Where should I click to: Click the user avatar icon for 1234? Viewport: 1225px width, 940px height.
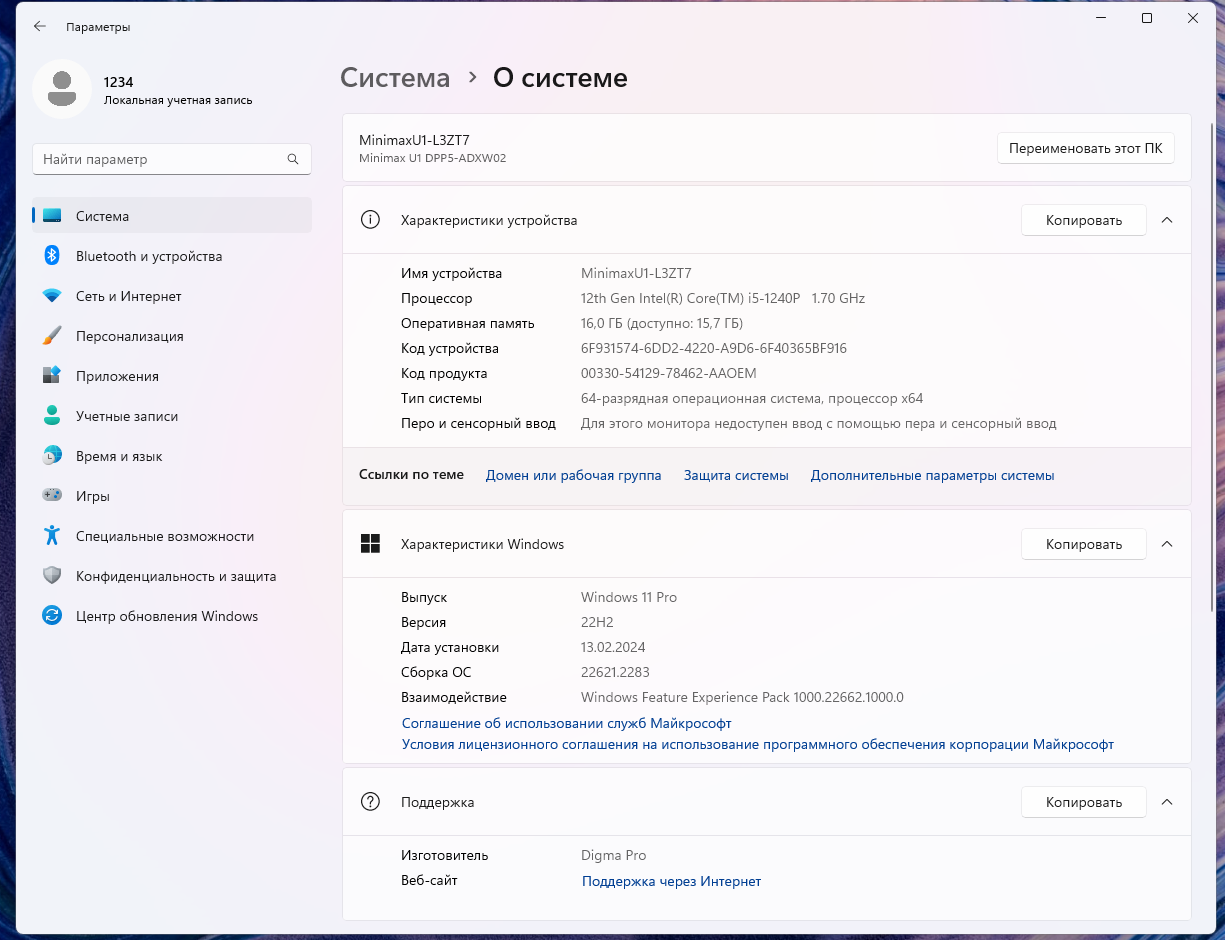[62, 89]
